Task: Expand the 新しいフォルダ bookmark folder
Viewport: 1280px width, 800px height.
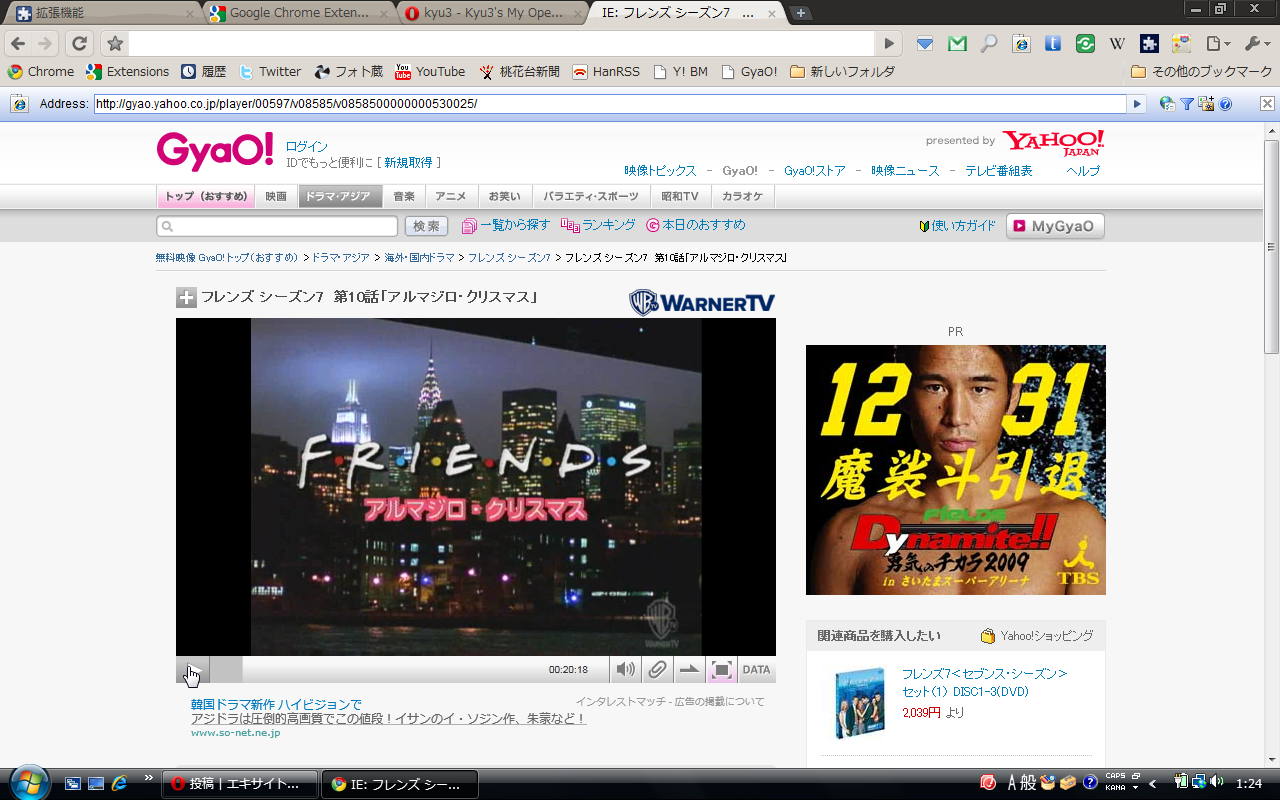Action: pyautogui.click(x=842, y=72)
